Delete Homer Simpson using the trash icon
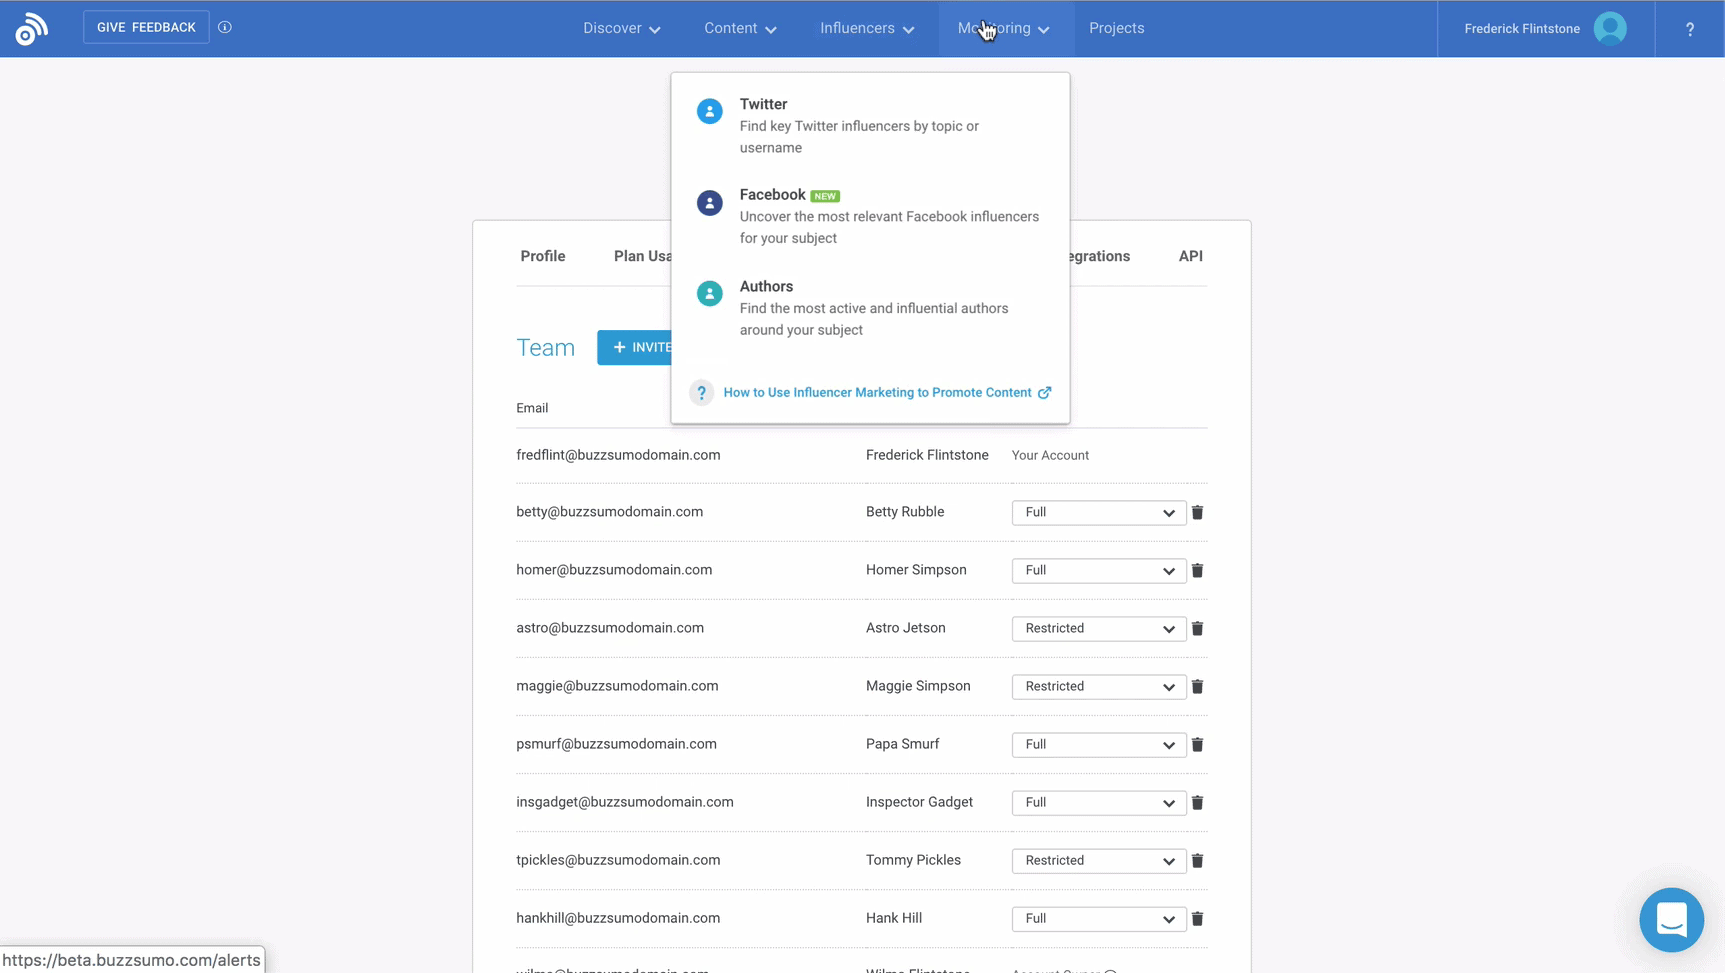Viewport: 1727px width, 973px height. click(1197, 570)
